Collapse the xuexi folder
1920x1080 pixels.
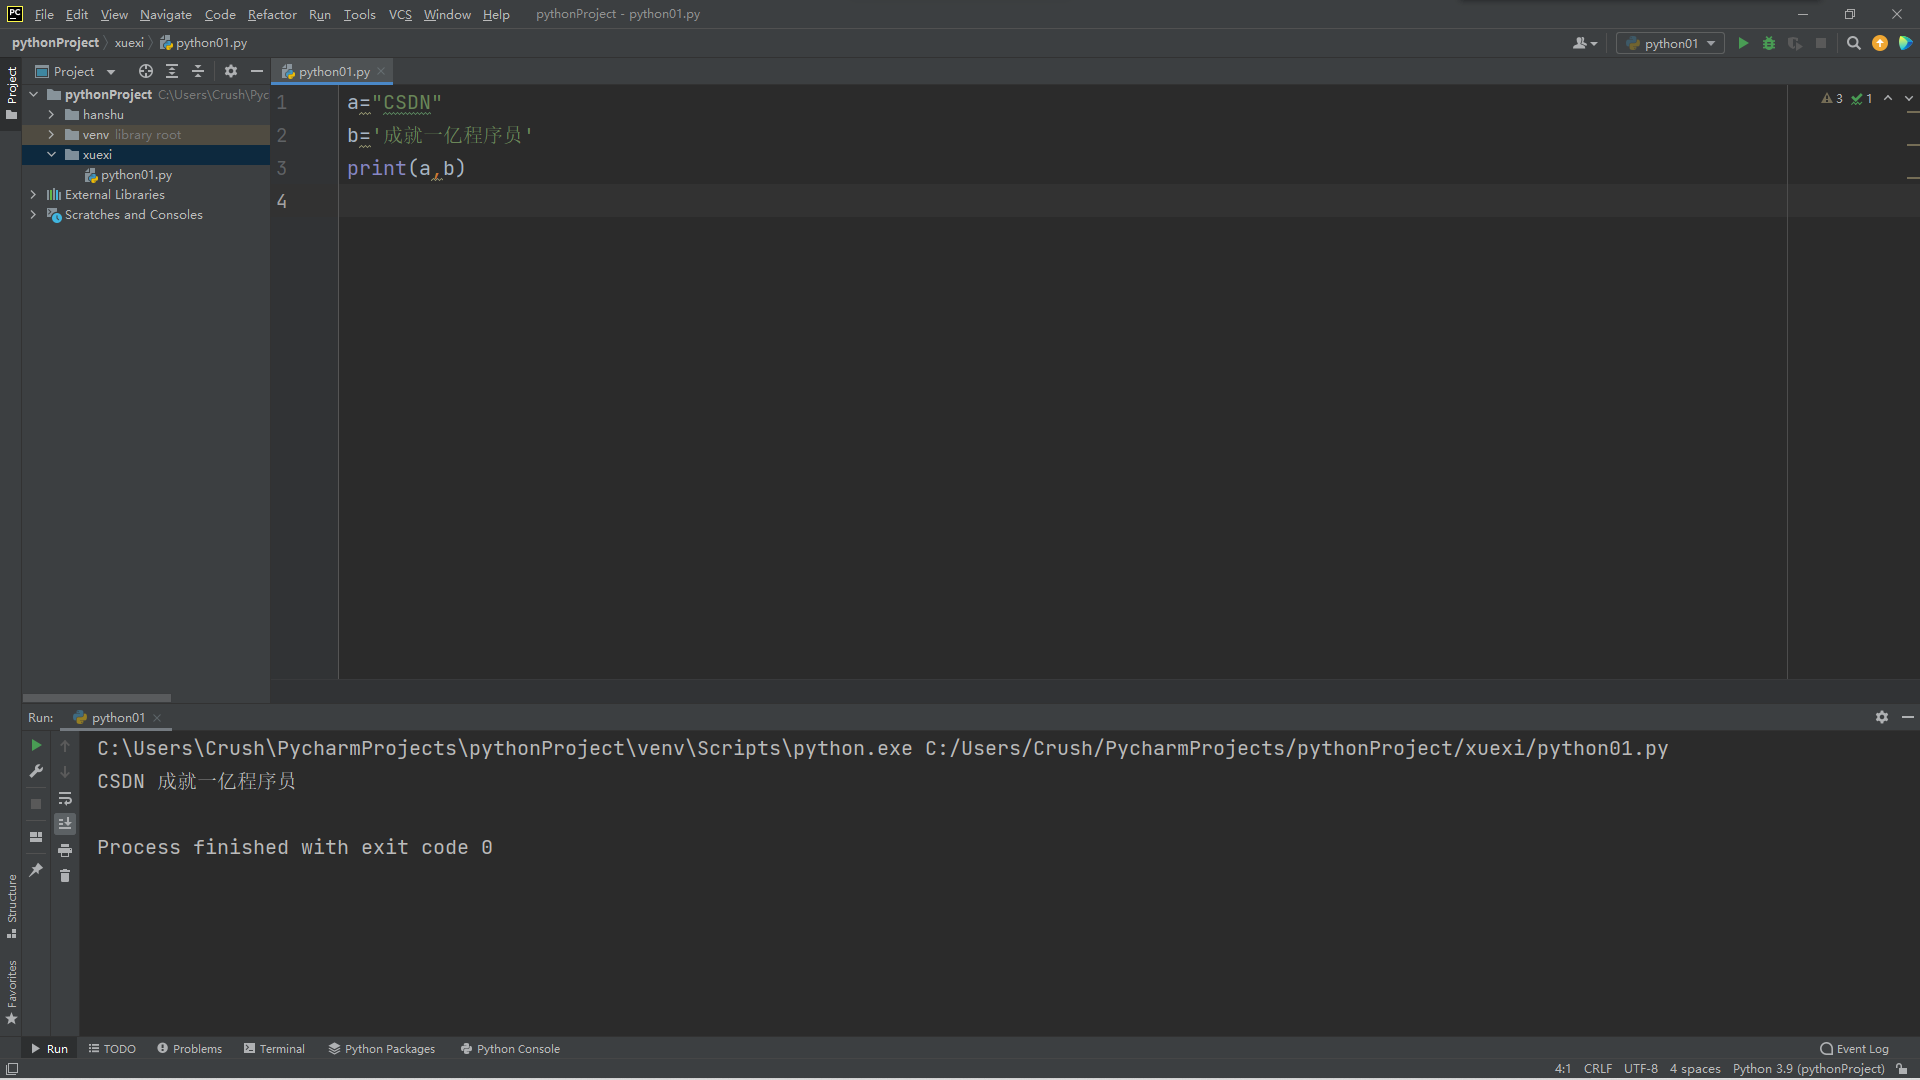tap(51, 154)
